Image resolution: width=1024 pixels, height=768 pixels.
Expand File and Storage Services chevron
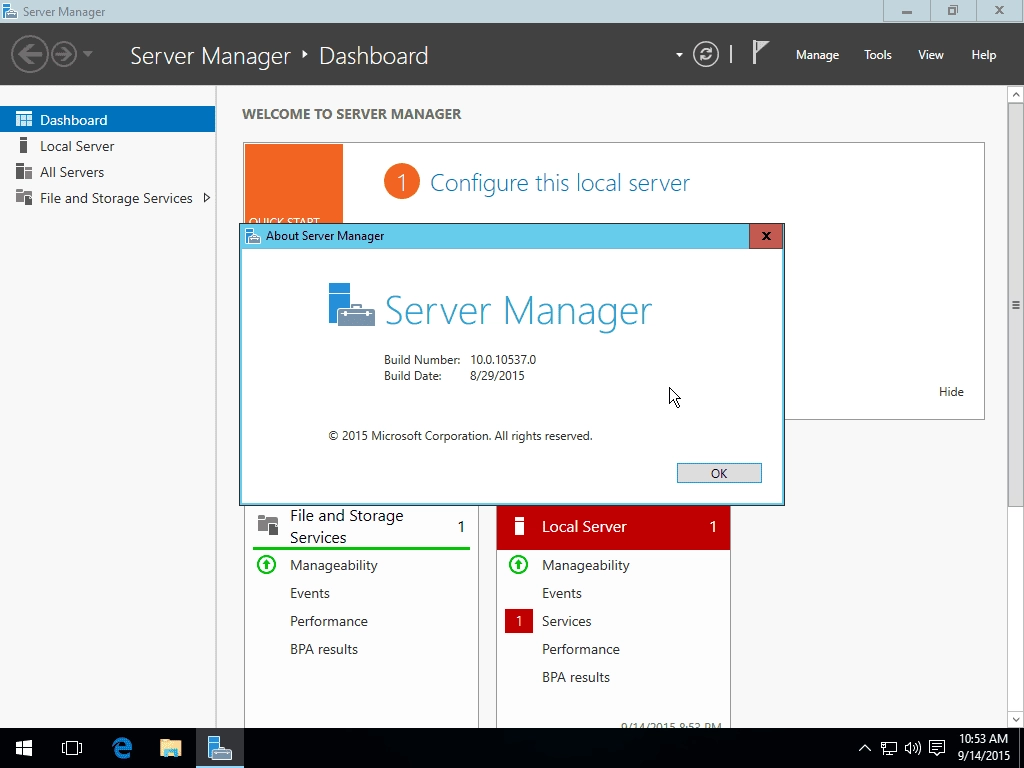[206, 198]
